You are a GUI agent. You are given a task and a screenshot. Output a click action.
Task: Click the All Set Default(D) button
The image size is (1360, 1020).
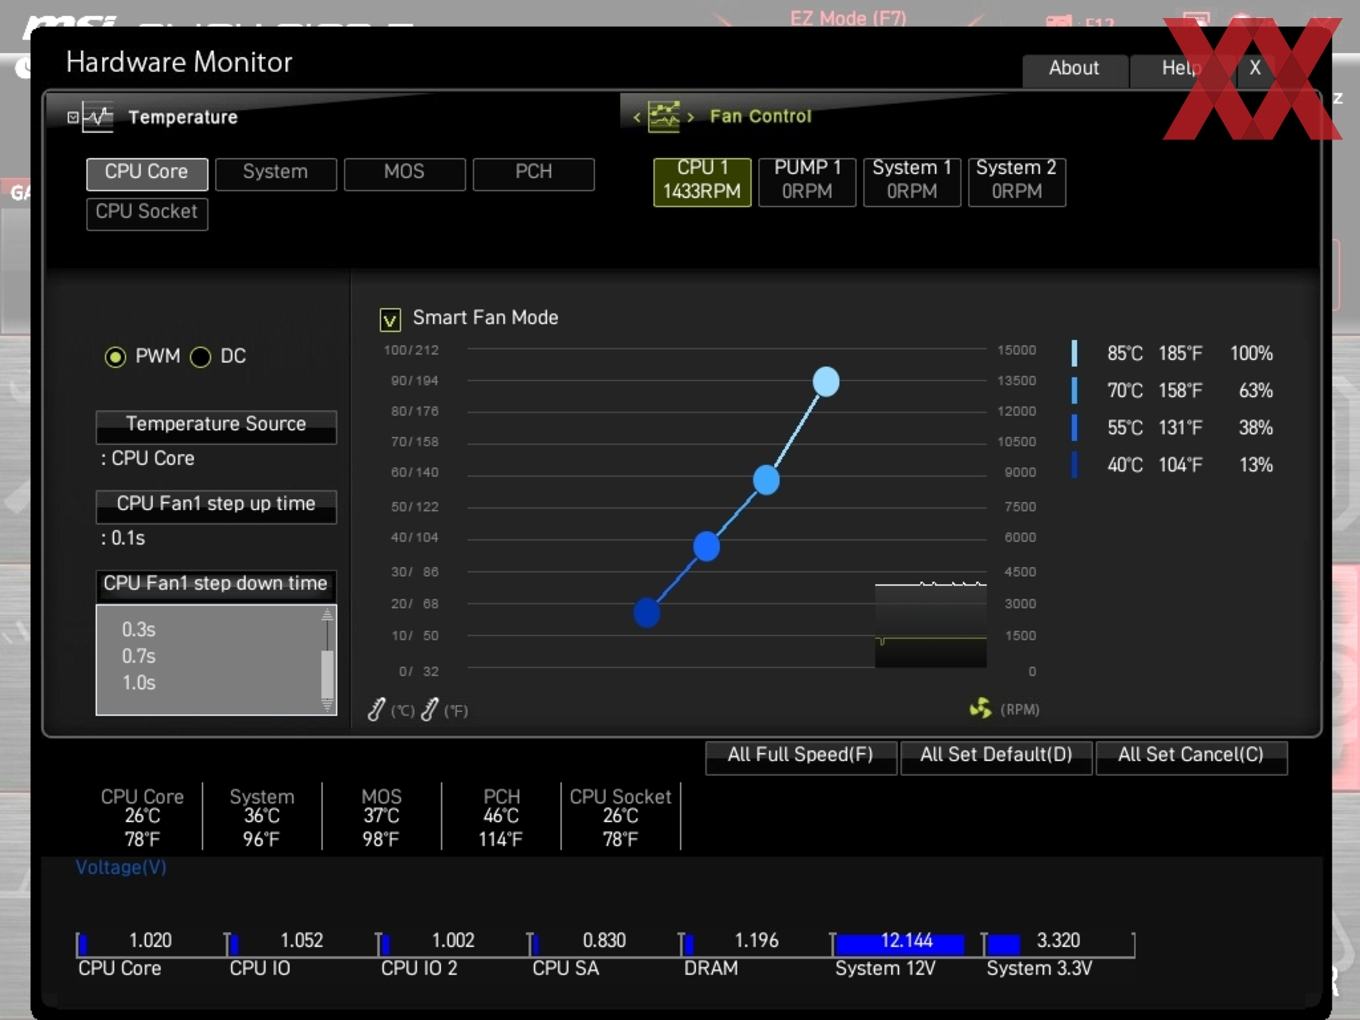(x=996, y=756)
